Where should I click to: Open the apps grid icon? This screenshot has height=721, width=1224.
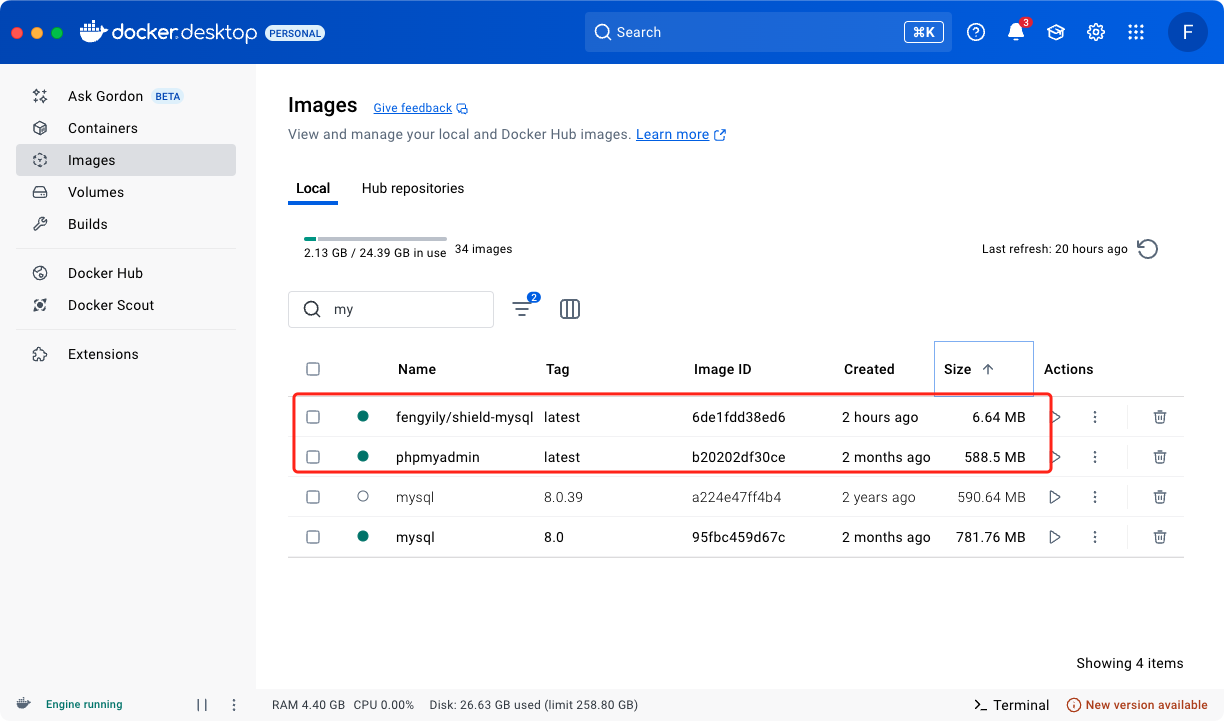click(1136, 32)
